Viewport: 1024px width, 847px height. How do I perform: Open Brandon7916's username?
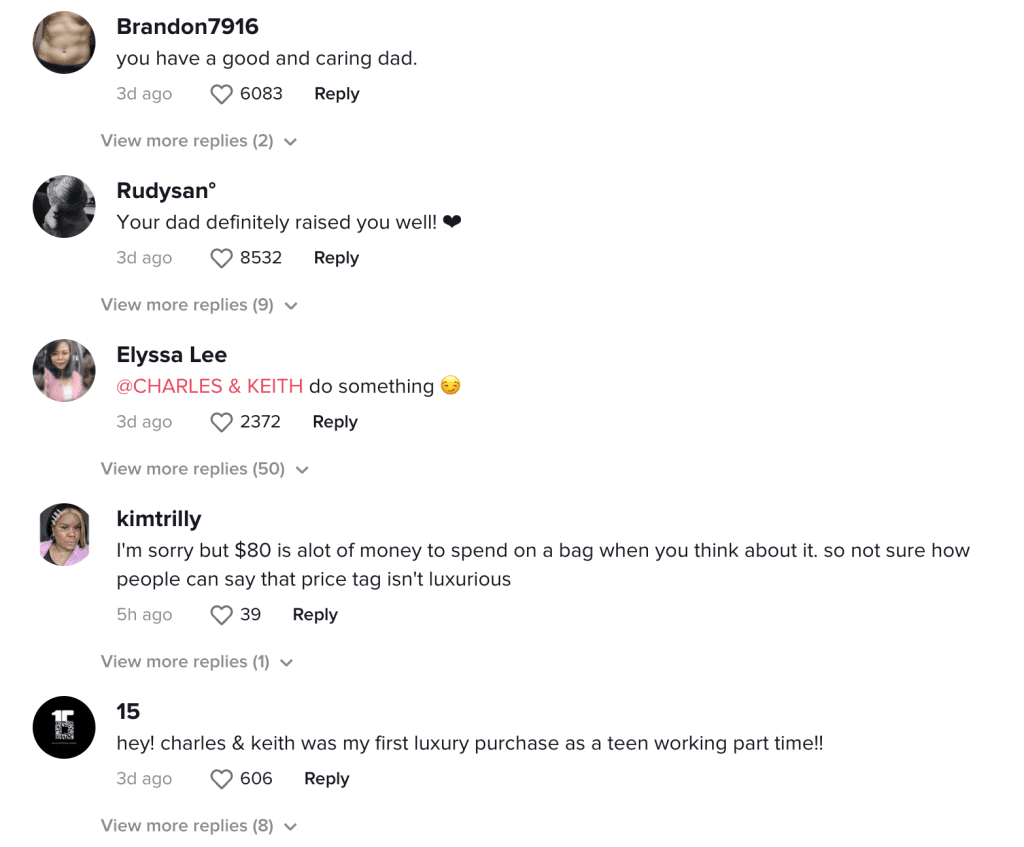click(187, 26)
